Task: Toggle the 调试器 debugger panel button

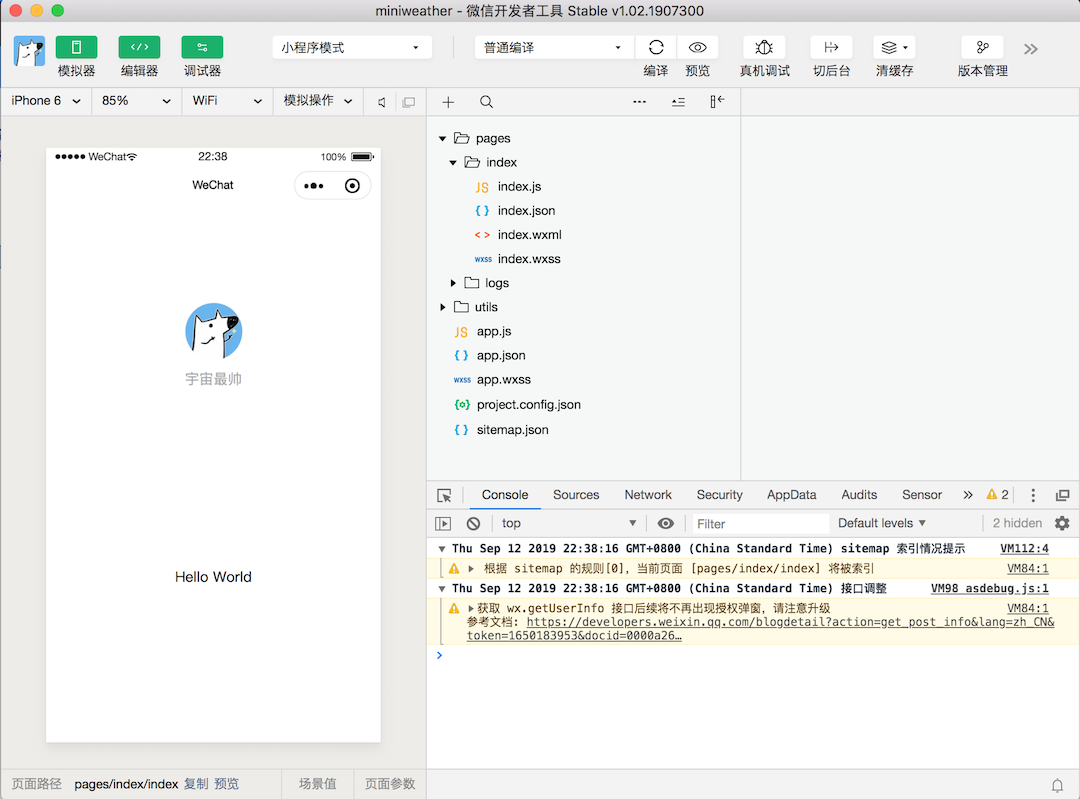Action: click(x=202, y=48)
